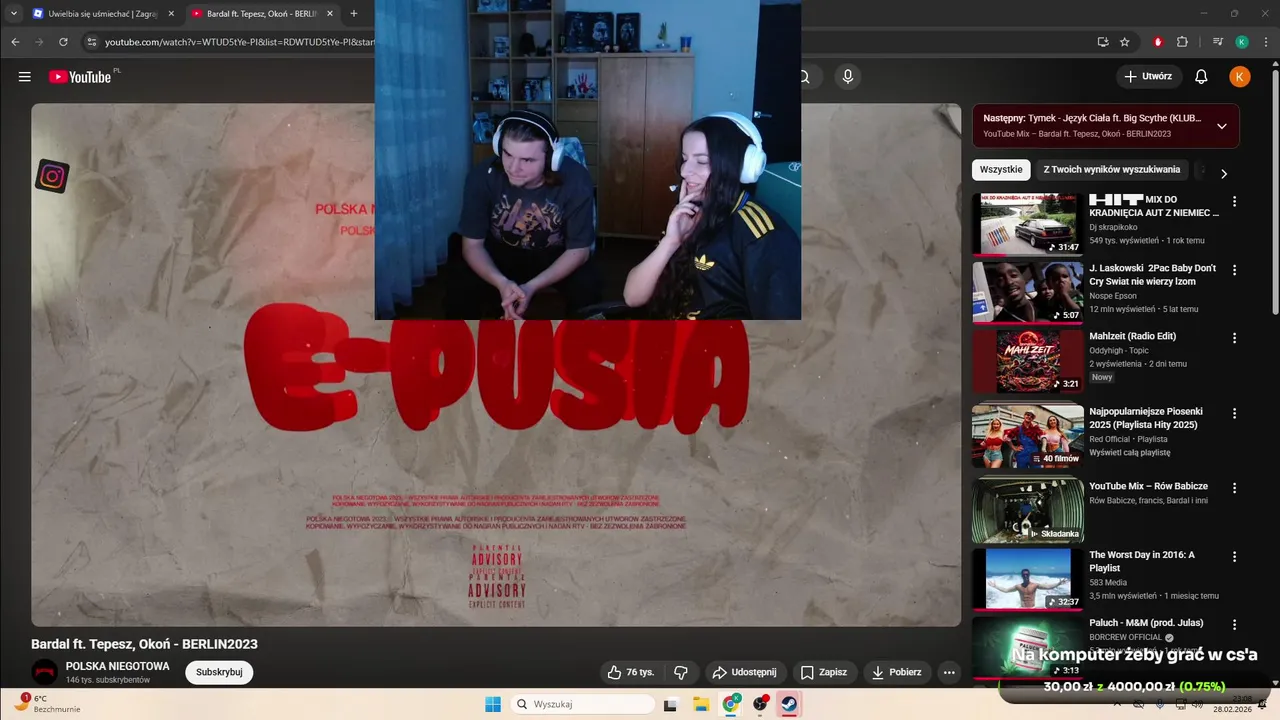Install app icon in the address bar
The image size is (1280, 720).
click(1103, 42)
